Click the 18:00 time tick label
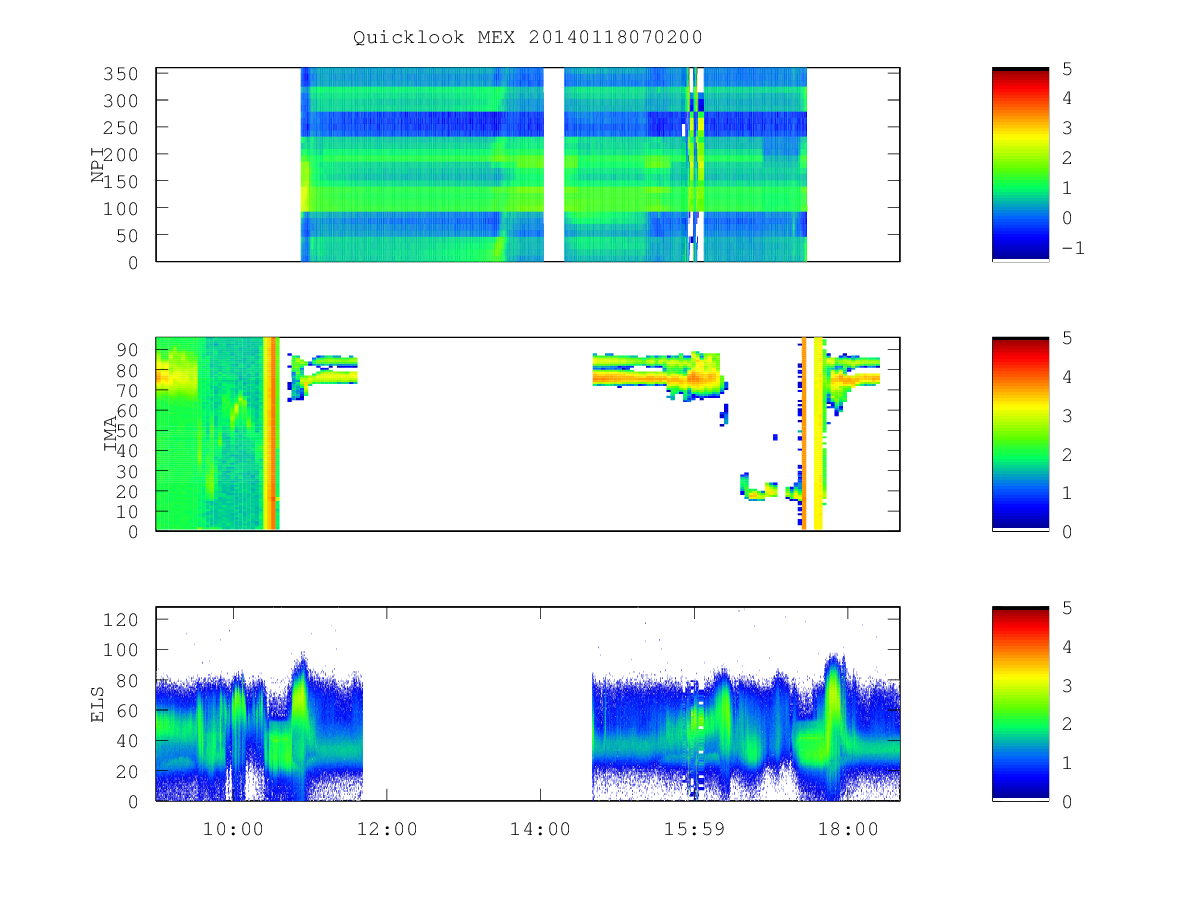This screenshot has height=900, width=1200. point(848,829)
